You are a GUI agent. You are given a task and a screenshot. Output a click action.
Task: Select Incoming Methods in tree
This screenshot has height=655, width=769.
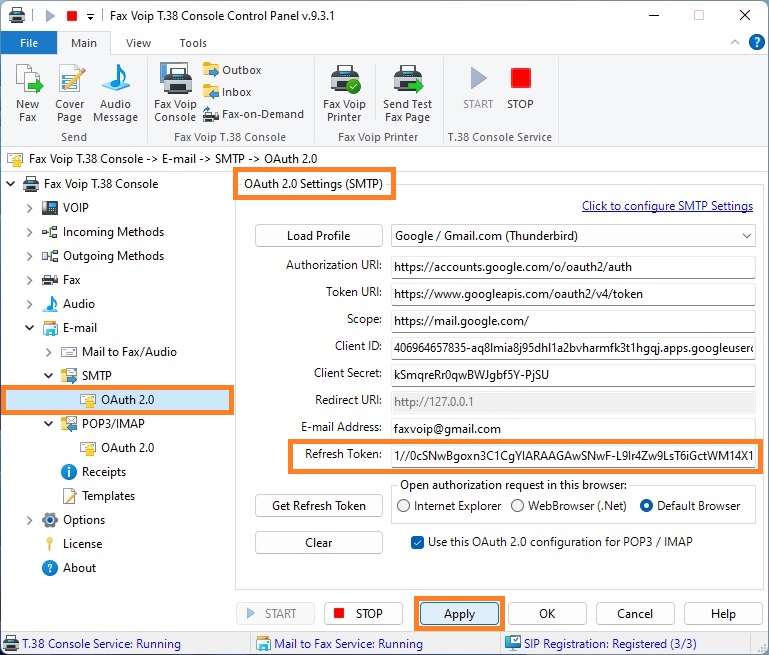point(103,232)
